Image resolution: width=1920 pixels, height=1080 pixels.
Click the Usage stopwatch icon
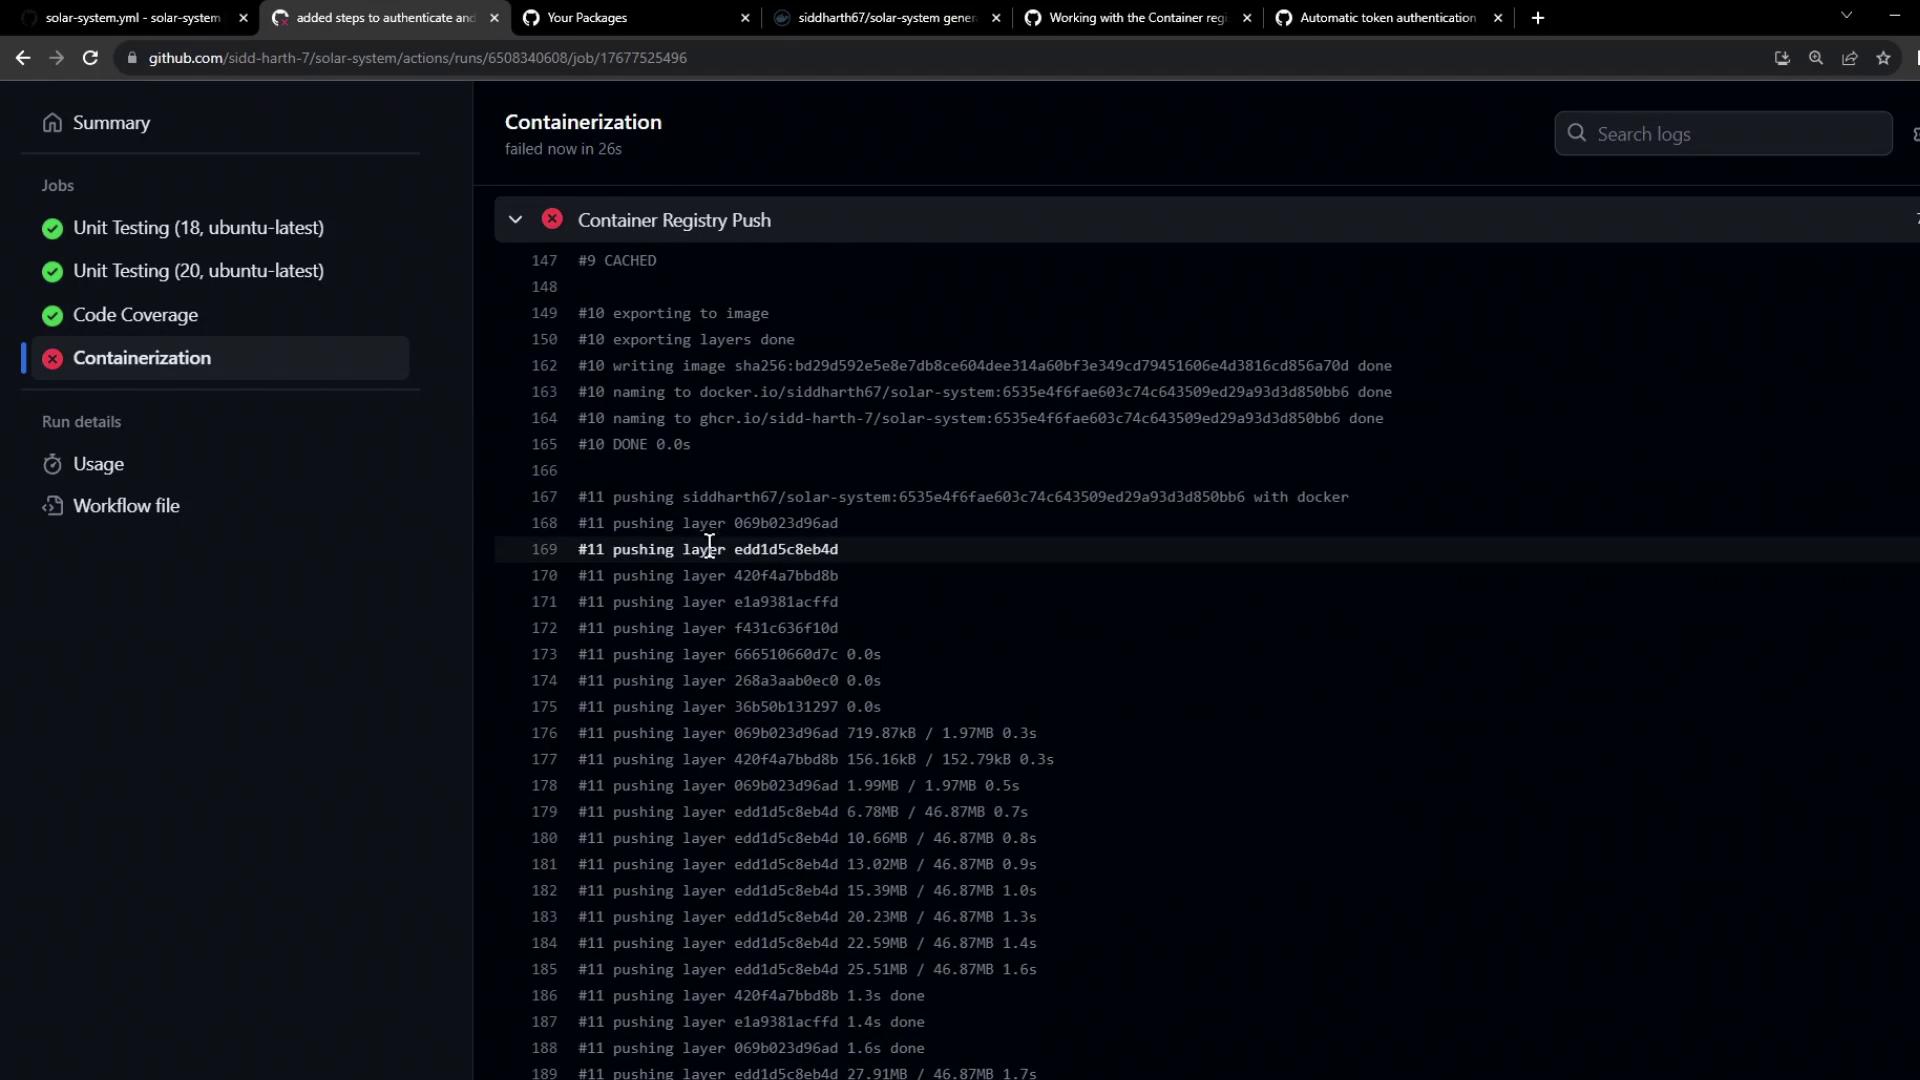[52, 464]
